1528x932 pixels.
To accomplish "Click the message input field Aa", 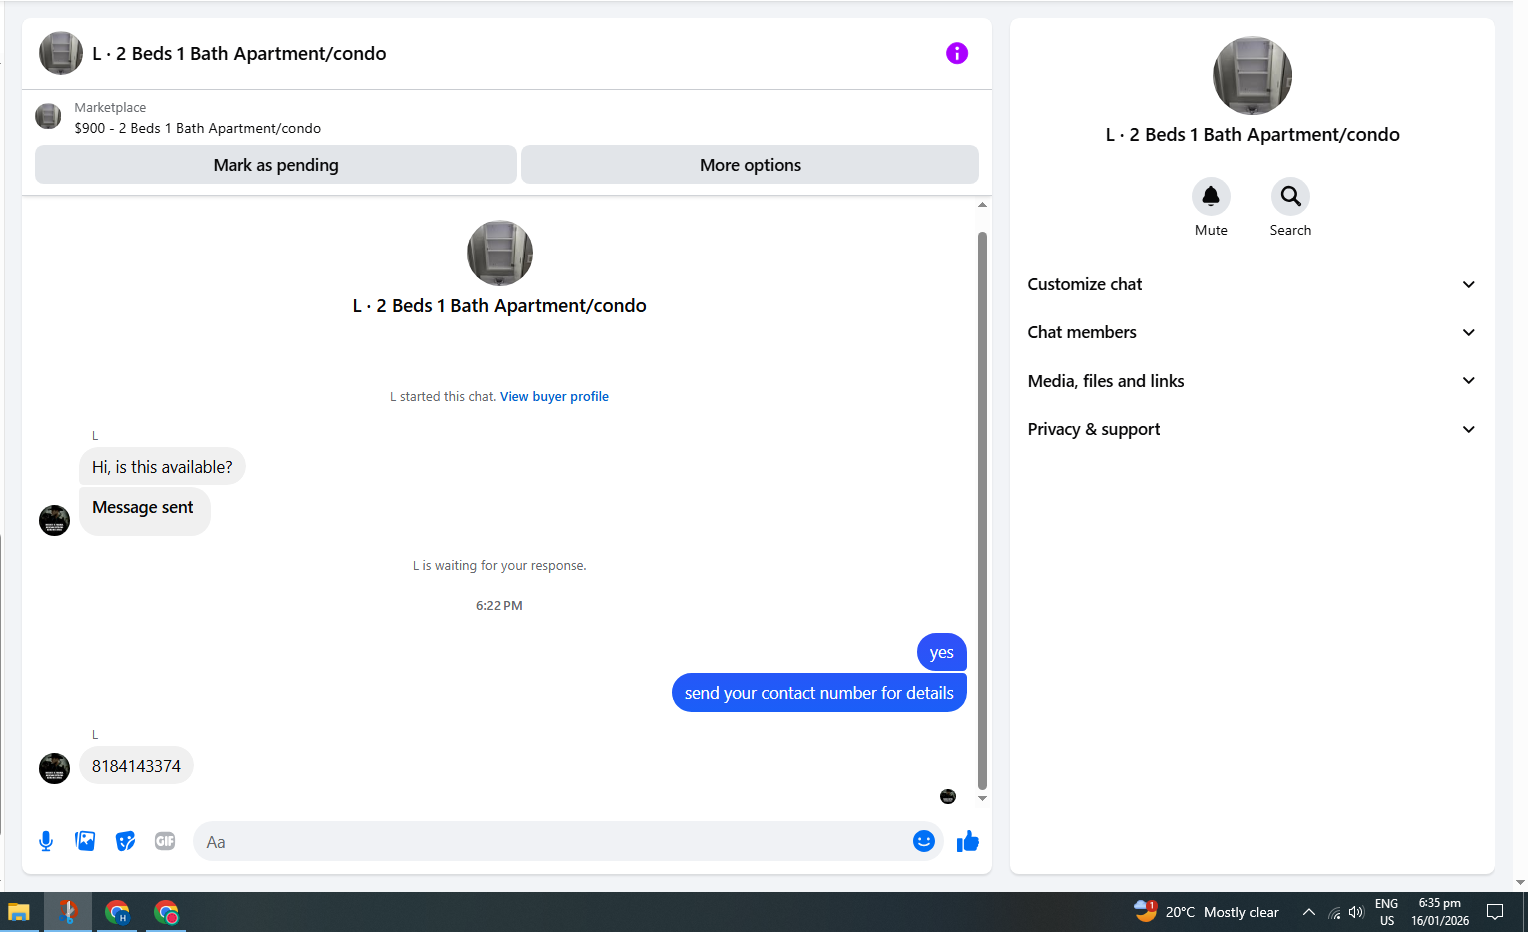I will pos(555,842).
